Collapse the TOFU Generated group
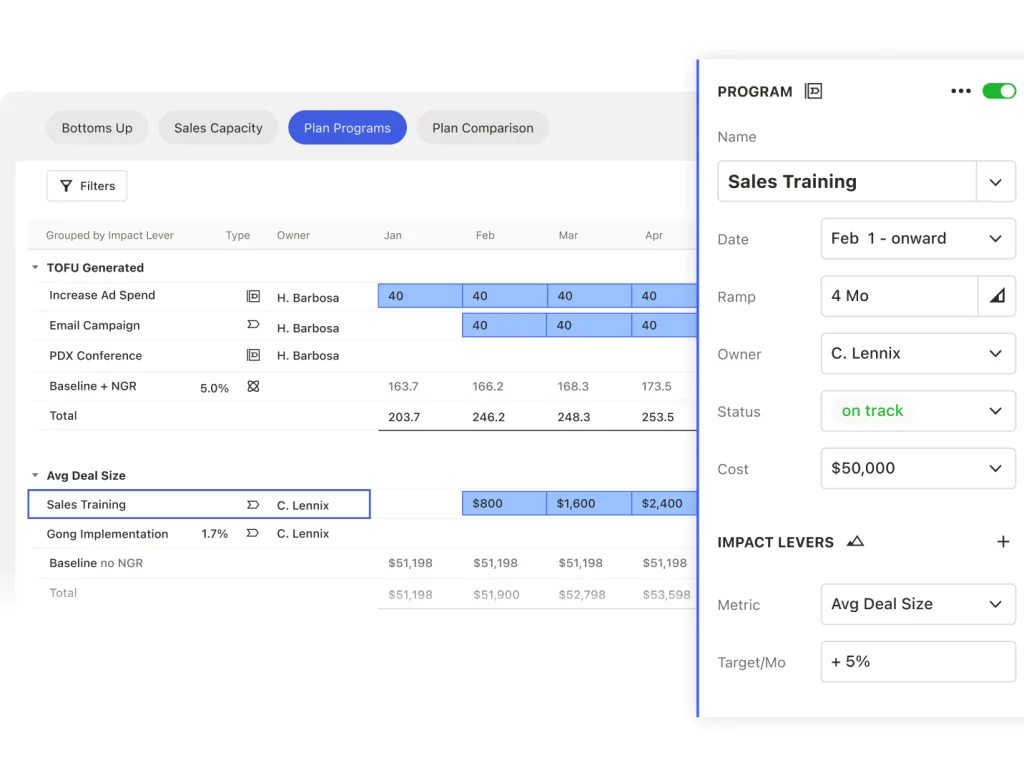The image size is (1024, 770). (35, 267)
